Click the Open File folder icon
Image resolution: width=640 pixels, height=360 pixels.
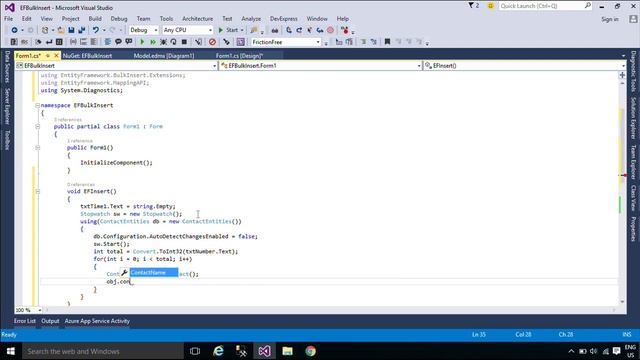point(61,30)
